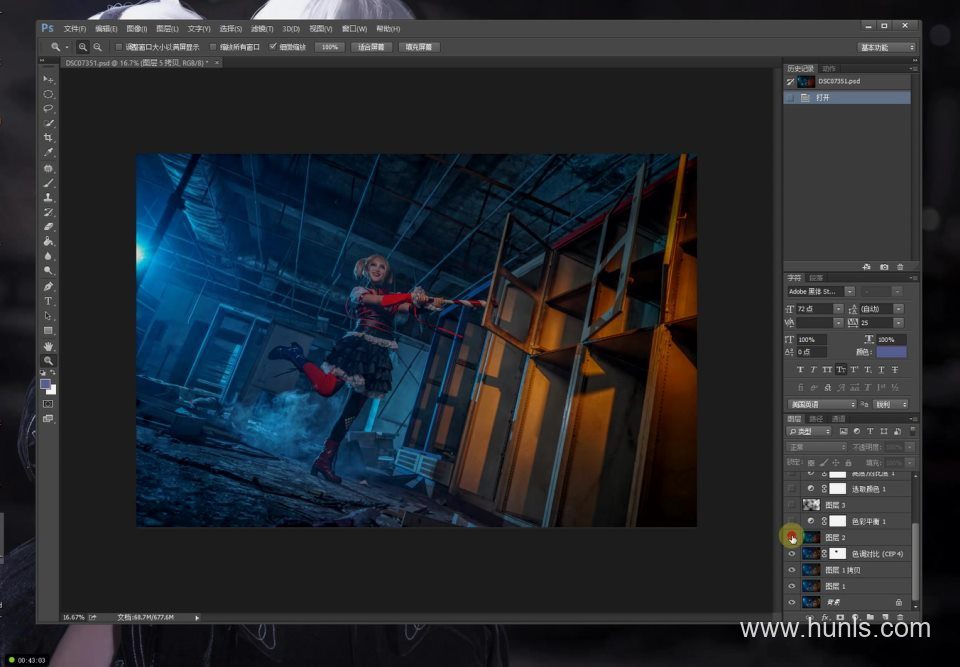Open the Adobe 黑体 font family dropdown
This screenshot has width=960, height=667.
click(849, 292)
